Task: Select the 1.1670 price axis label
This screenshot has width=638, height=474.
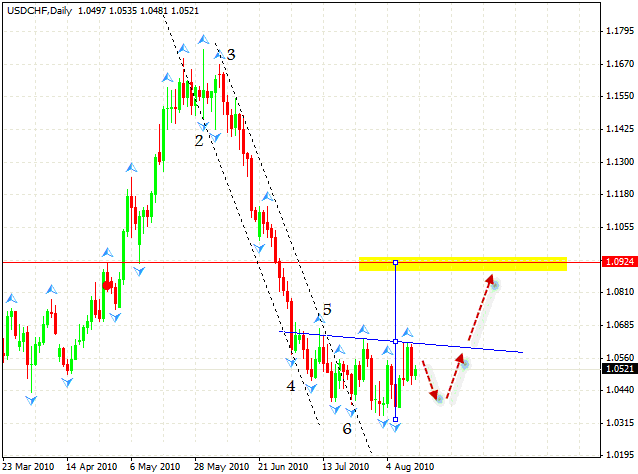Action: coord(620,64)
